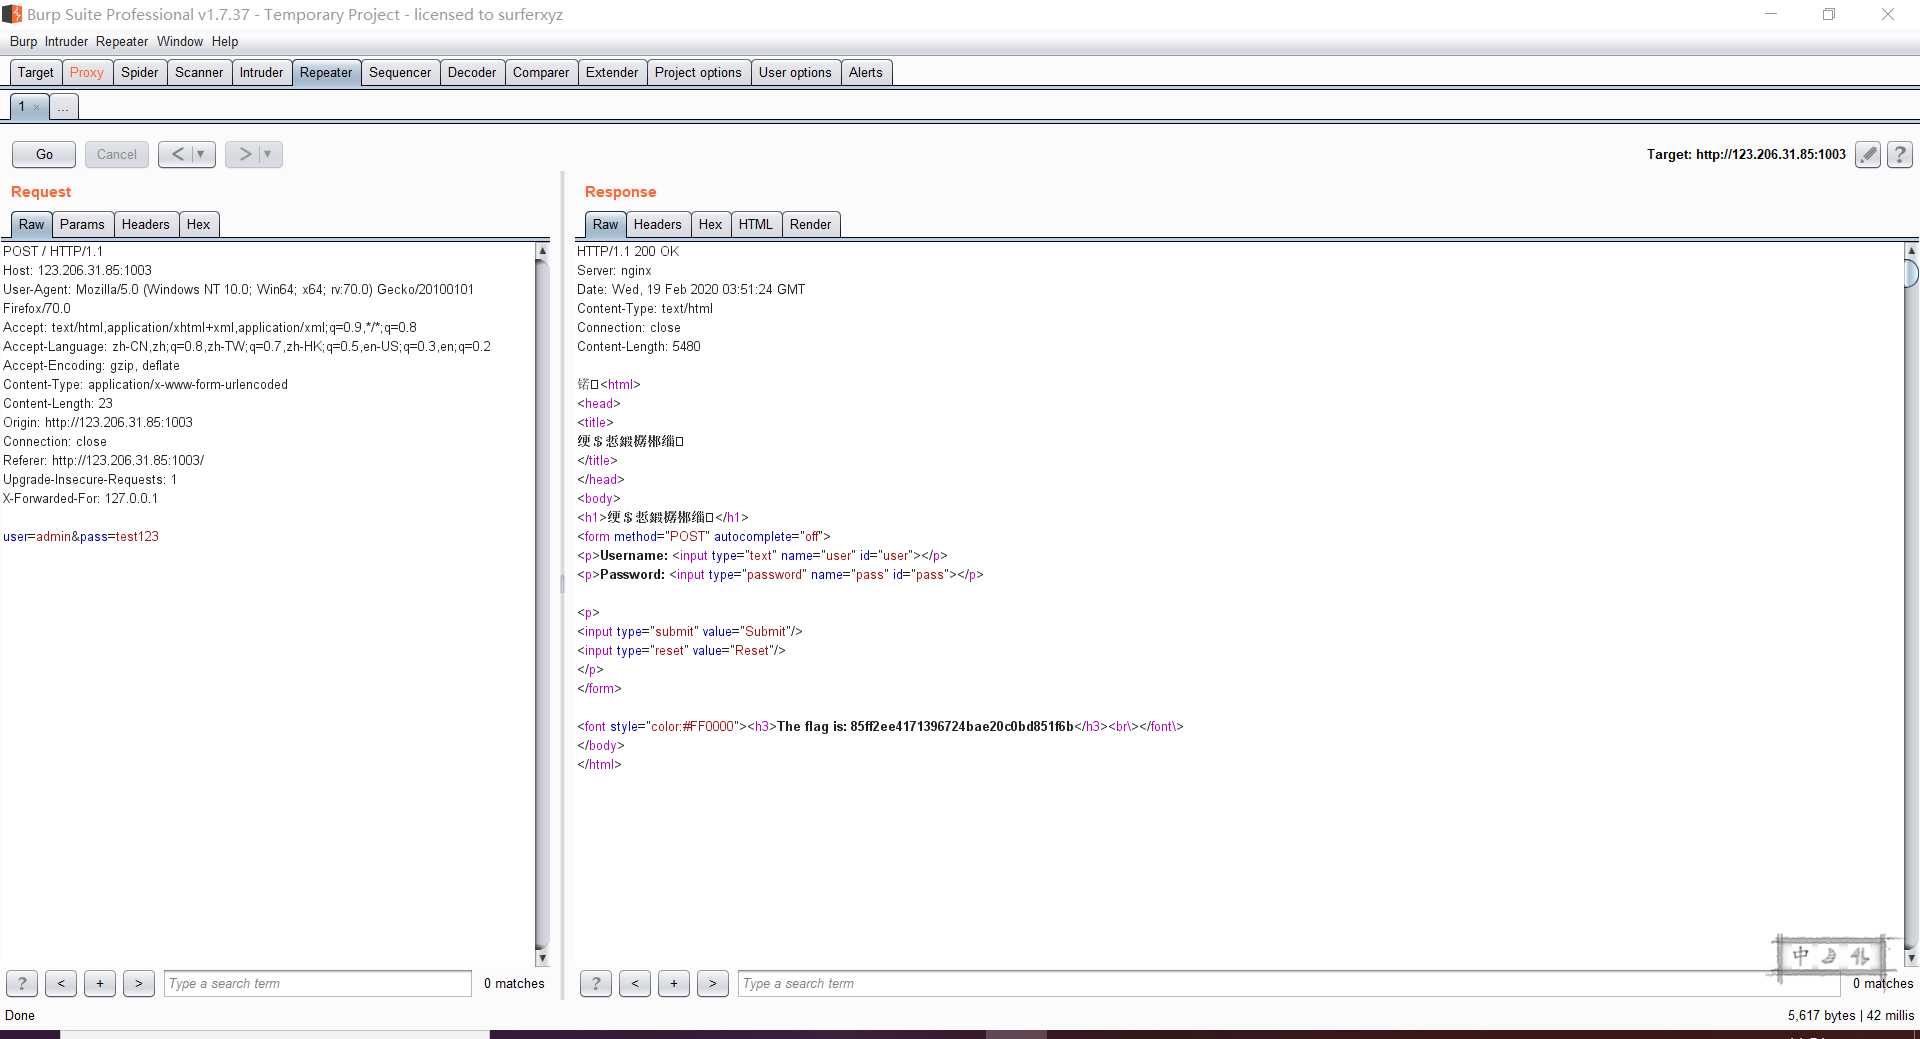
Task: Click the request scrollbar down arrow
Action: pos(542,958)
